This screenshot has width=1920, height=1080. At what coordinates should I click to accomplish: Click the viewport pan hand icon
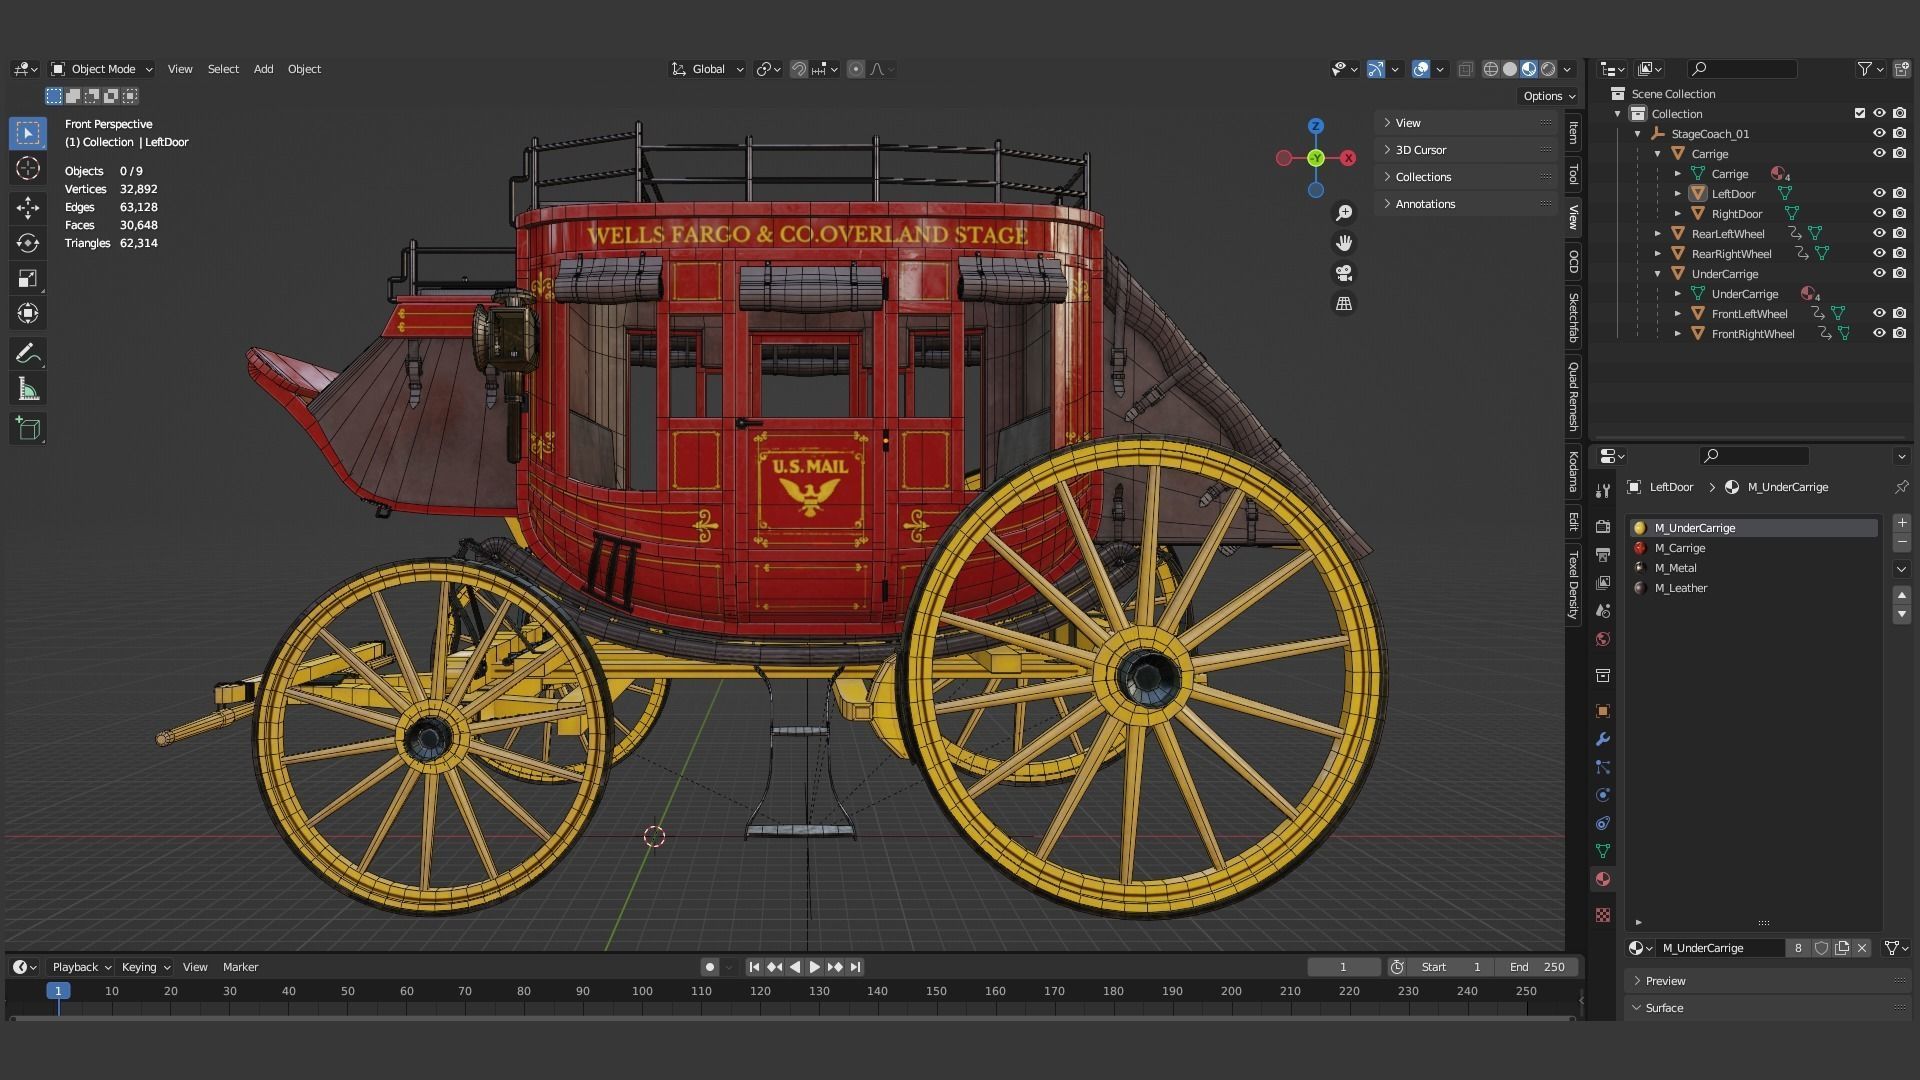click(x=1344, y=243)
